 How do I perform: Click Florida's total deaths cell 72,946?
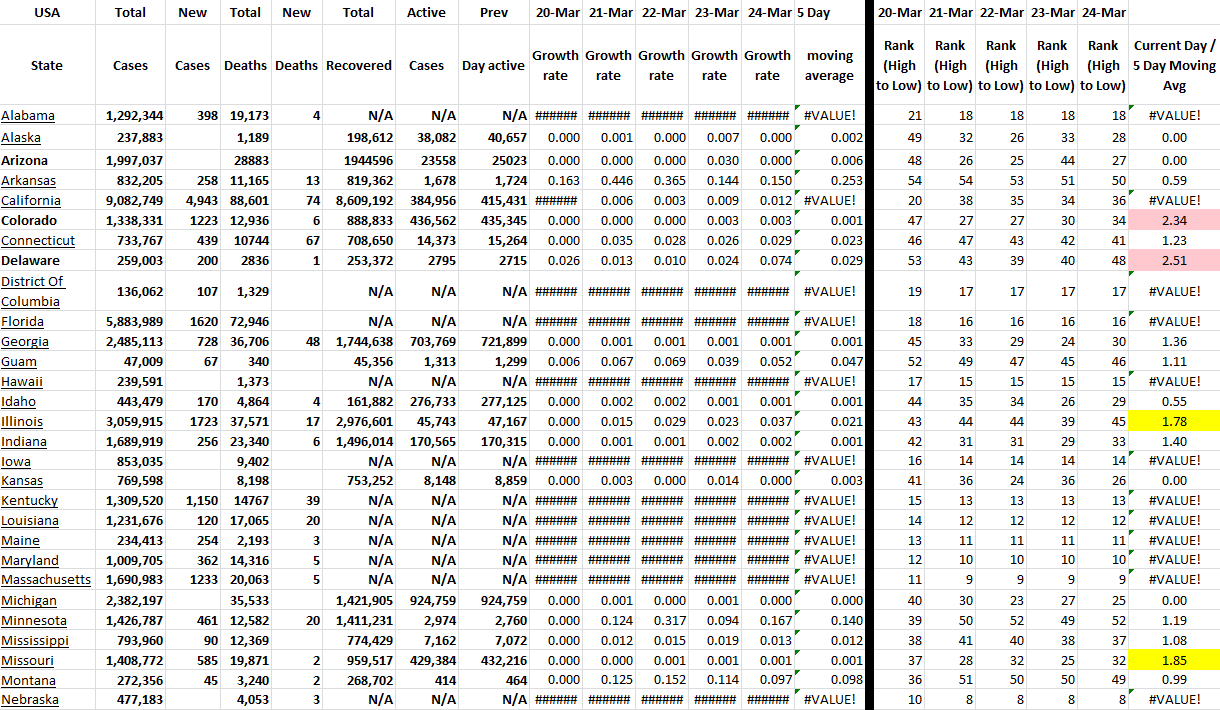click(x=244, y=321)
